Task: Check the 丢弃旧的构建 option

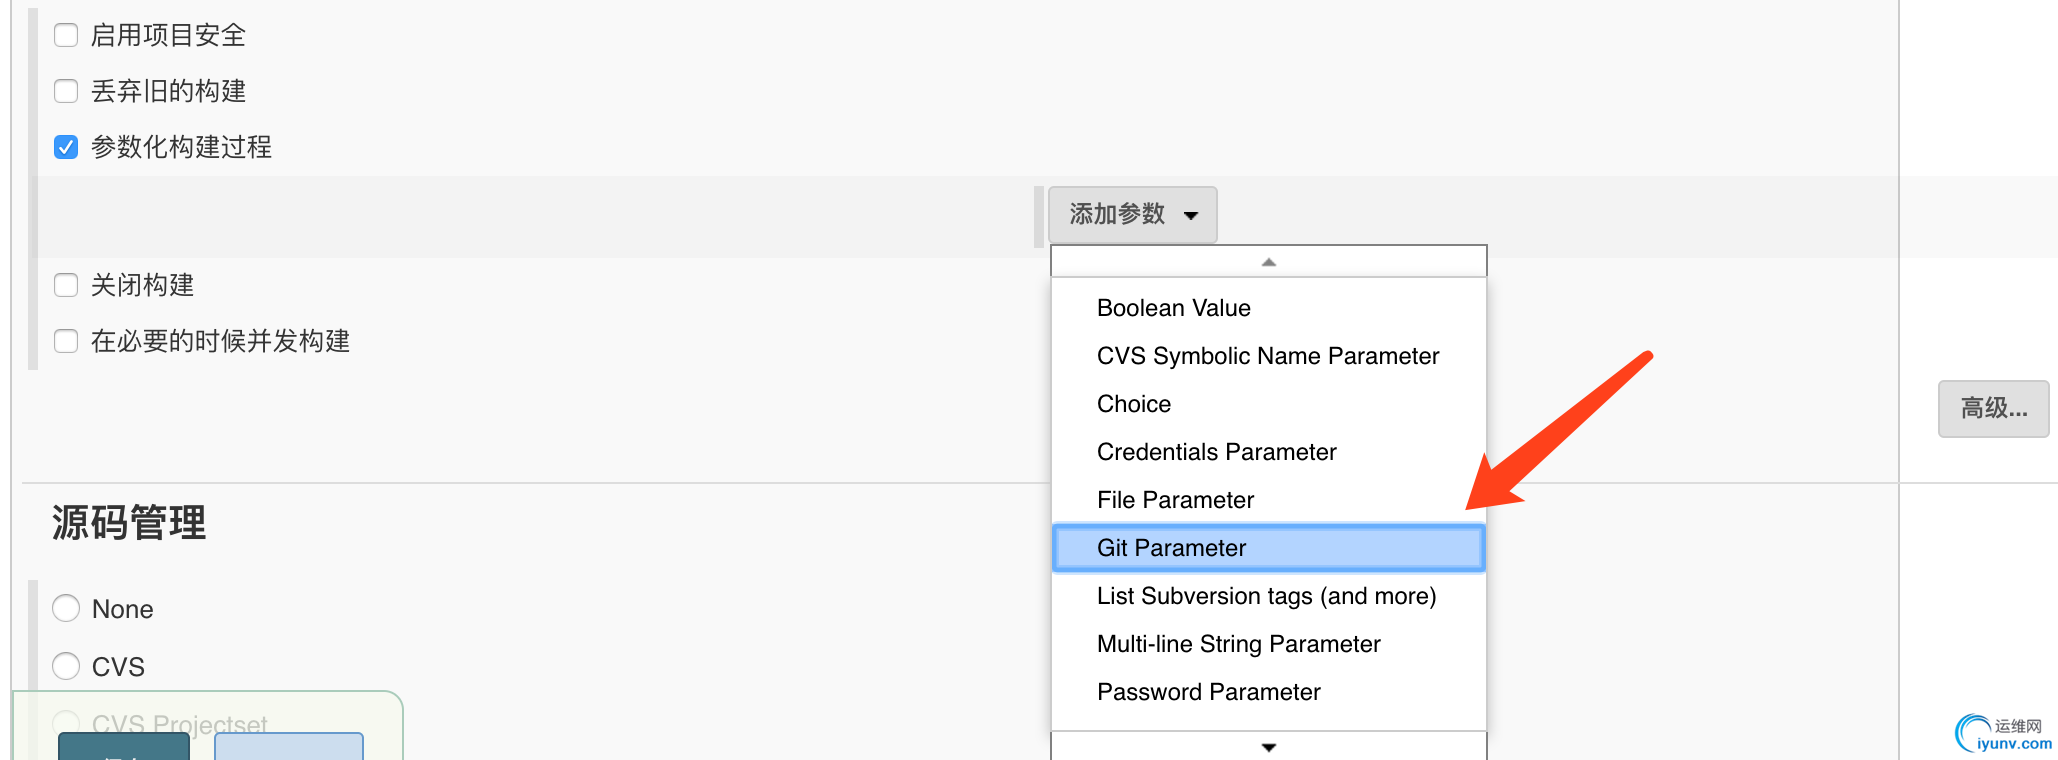Action: coord(66,91)
